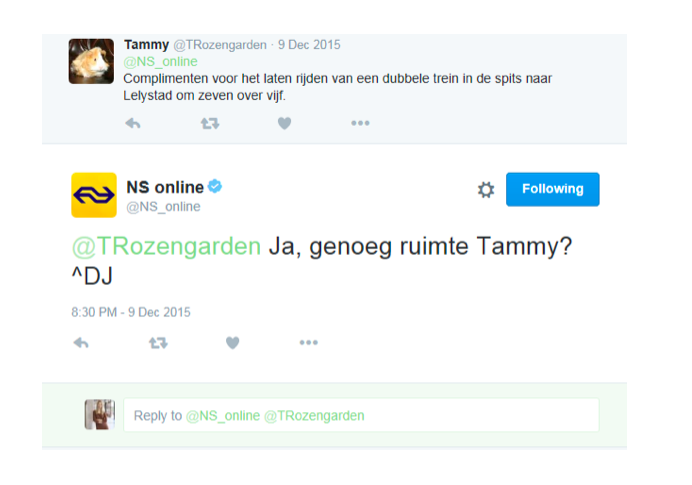692x485 pixels.
Task: Open more options on NS online tweet
Action: tap(308, 343)
